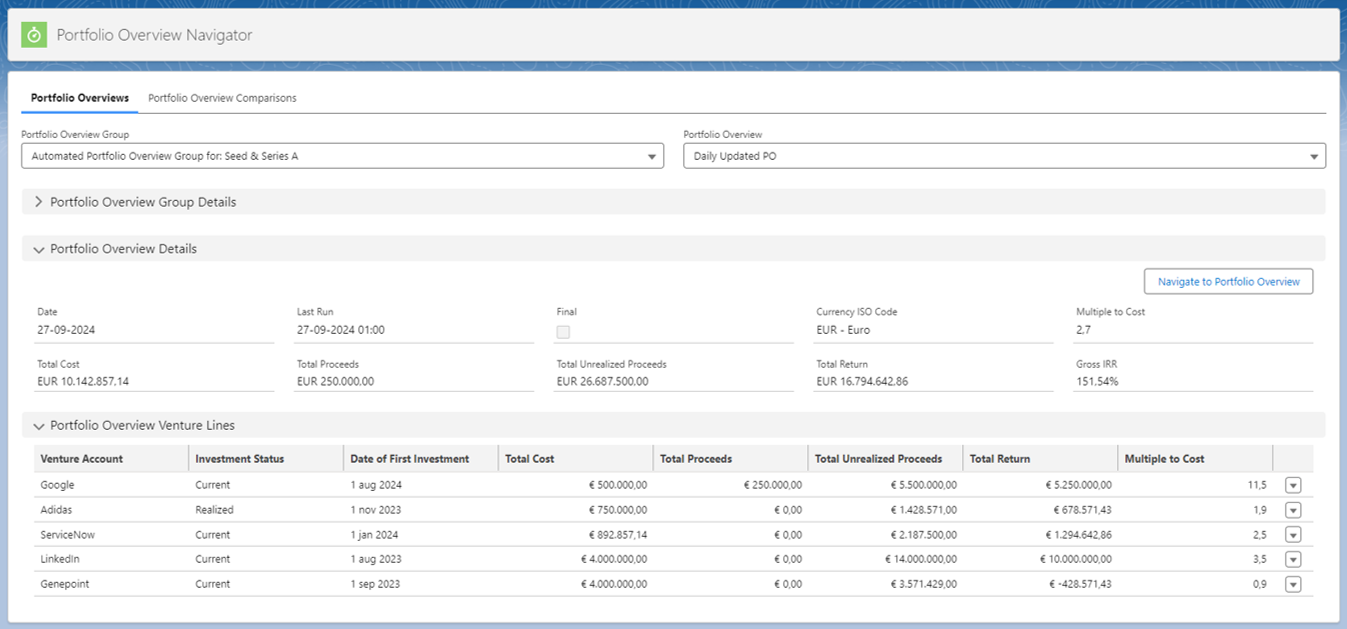Open the Portfolio Overview Group dropdown
Image resolution: width=1347 pixels, height=629 pixels.
click(x=342, y=156)
